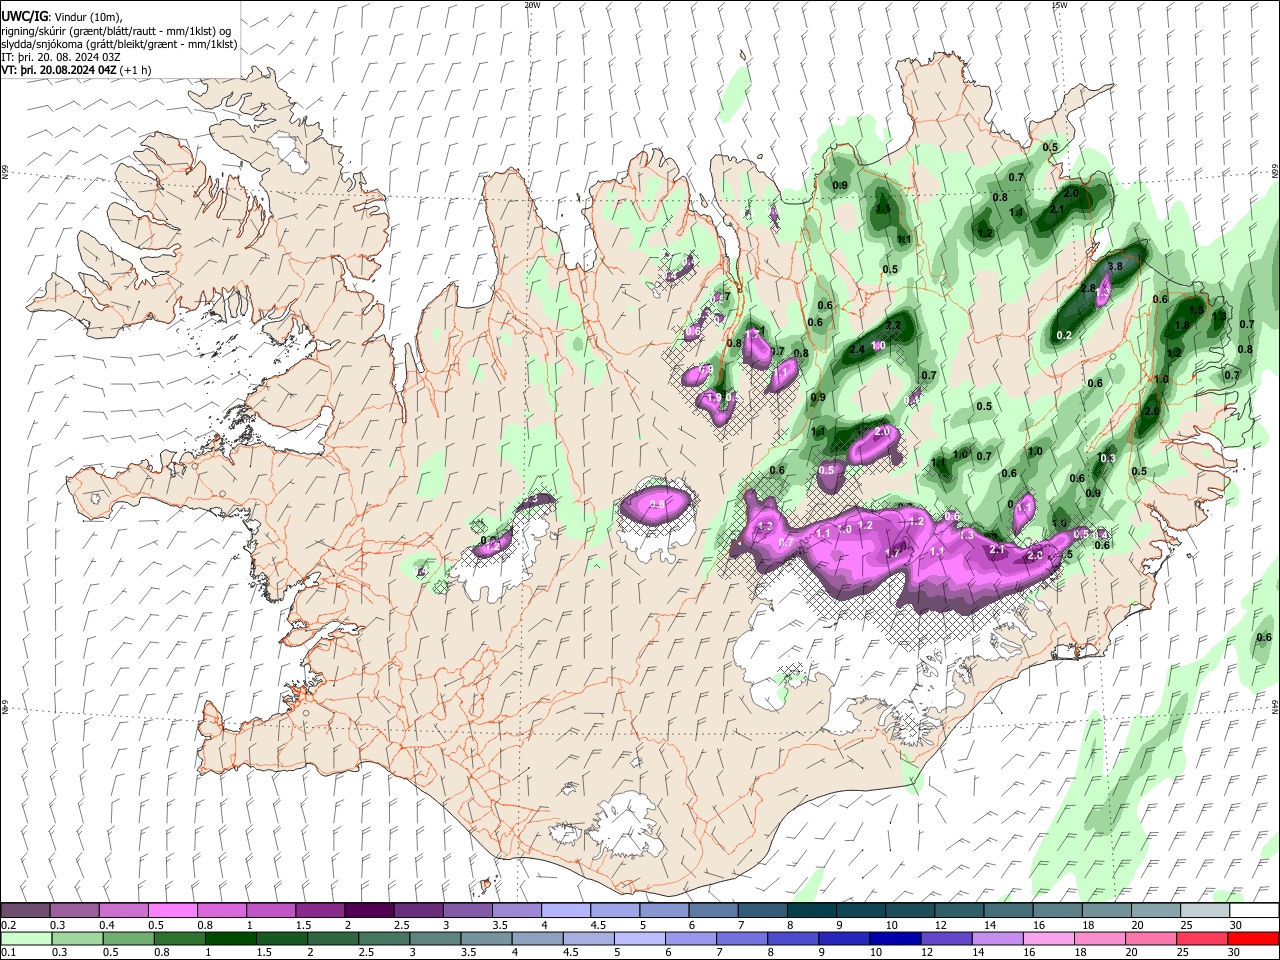1280x960 pixels.
Task: Click the light grey 25–30 snow scale swatch
Action: pos(1205,911)
